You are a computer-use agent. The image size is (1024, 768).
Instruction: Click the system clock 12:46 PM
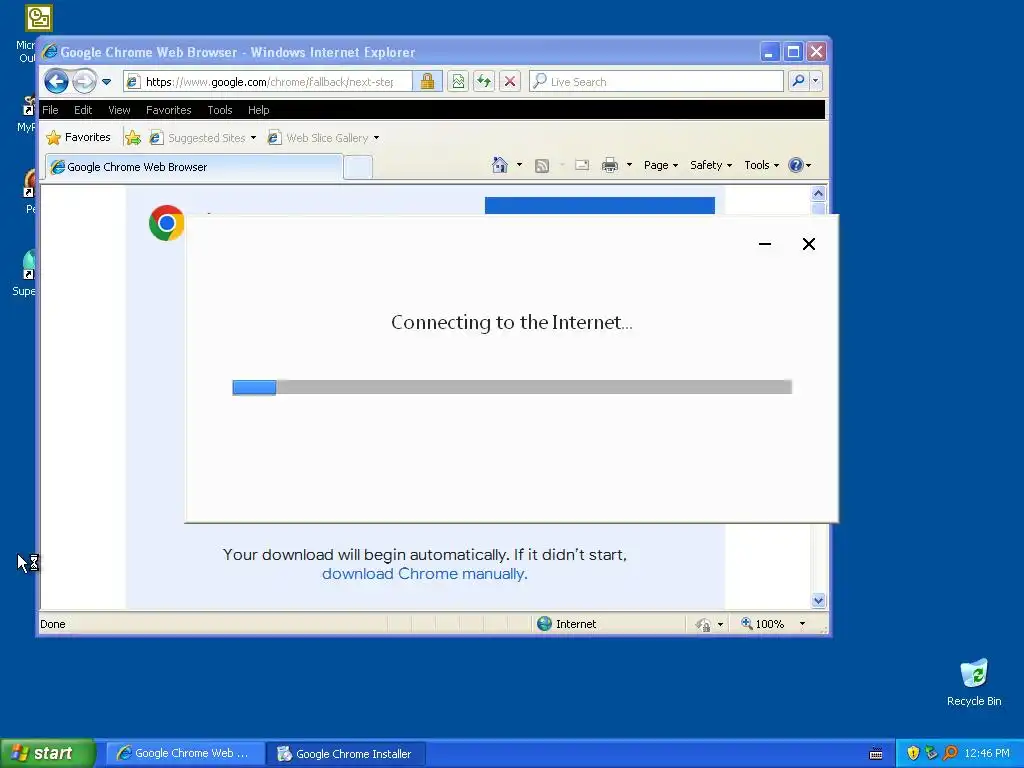987,753
